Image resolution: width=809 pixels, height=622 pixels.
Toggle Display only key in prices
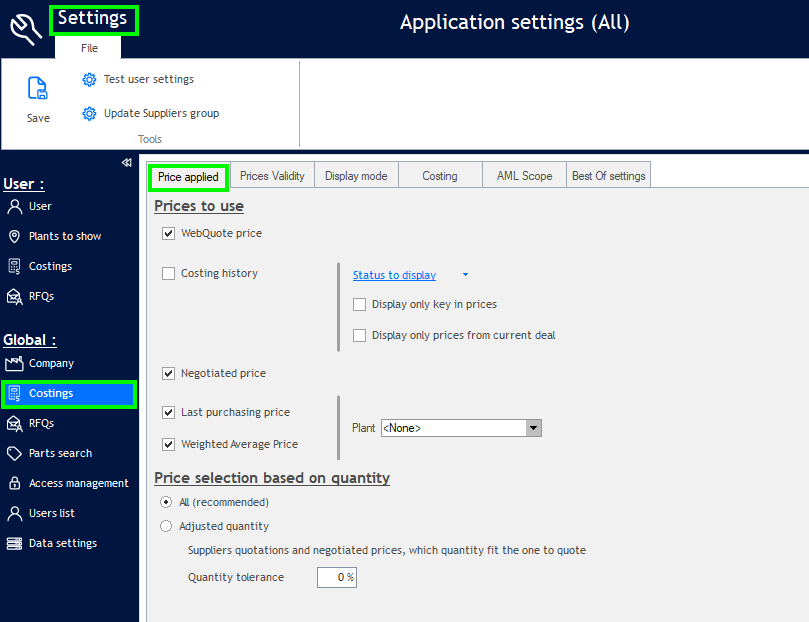tap(360, 304)
